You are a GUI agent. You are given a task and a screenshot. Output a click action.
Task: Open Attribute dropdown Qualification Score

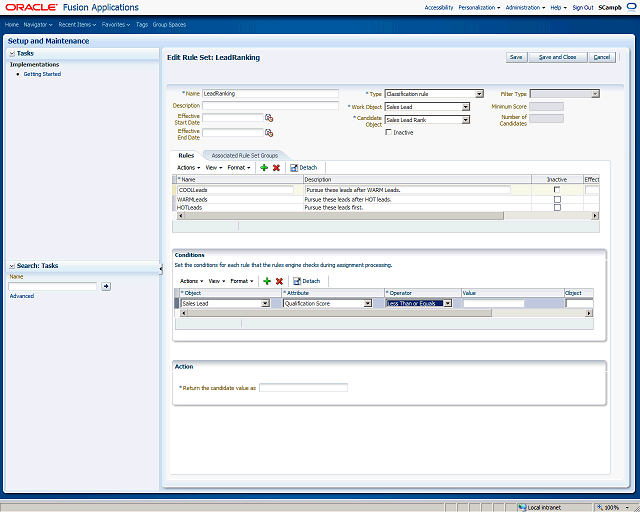(368, 303)
